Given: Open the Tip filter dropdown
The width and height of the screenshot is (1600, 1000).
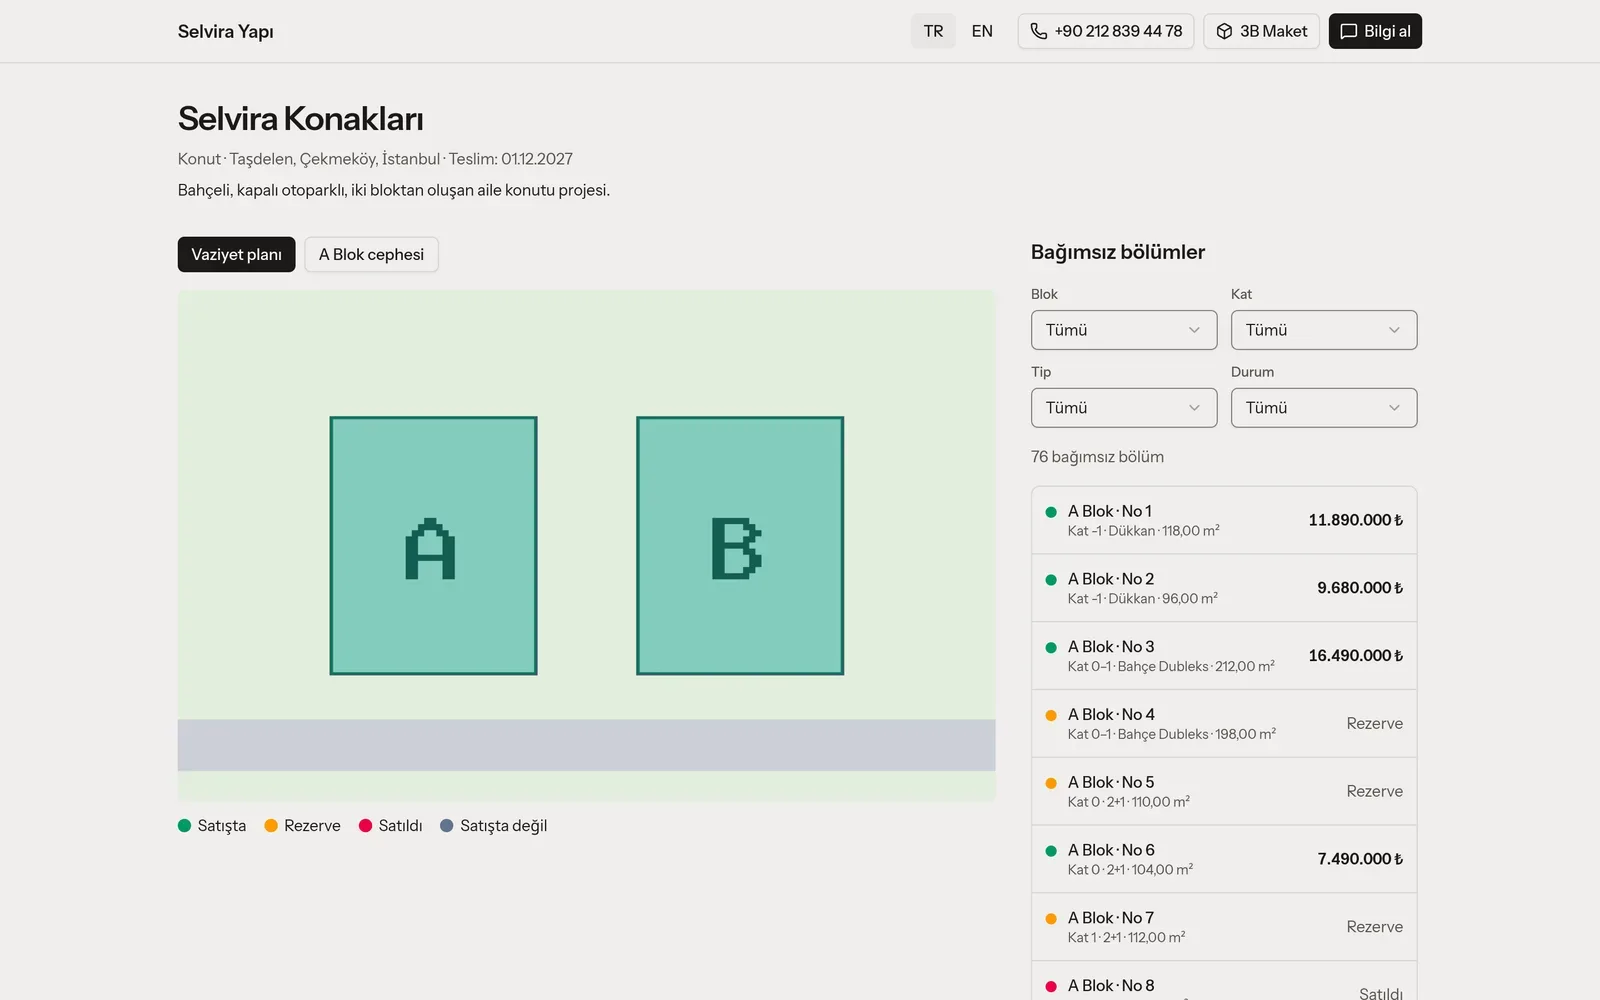Looking at the screenshot, I should pos(1124,408).
